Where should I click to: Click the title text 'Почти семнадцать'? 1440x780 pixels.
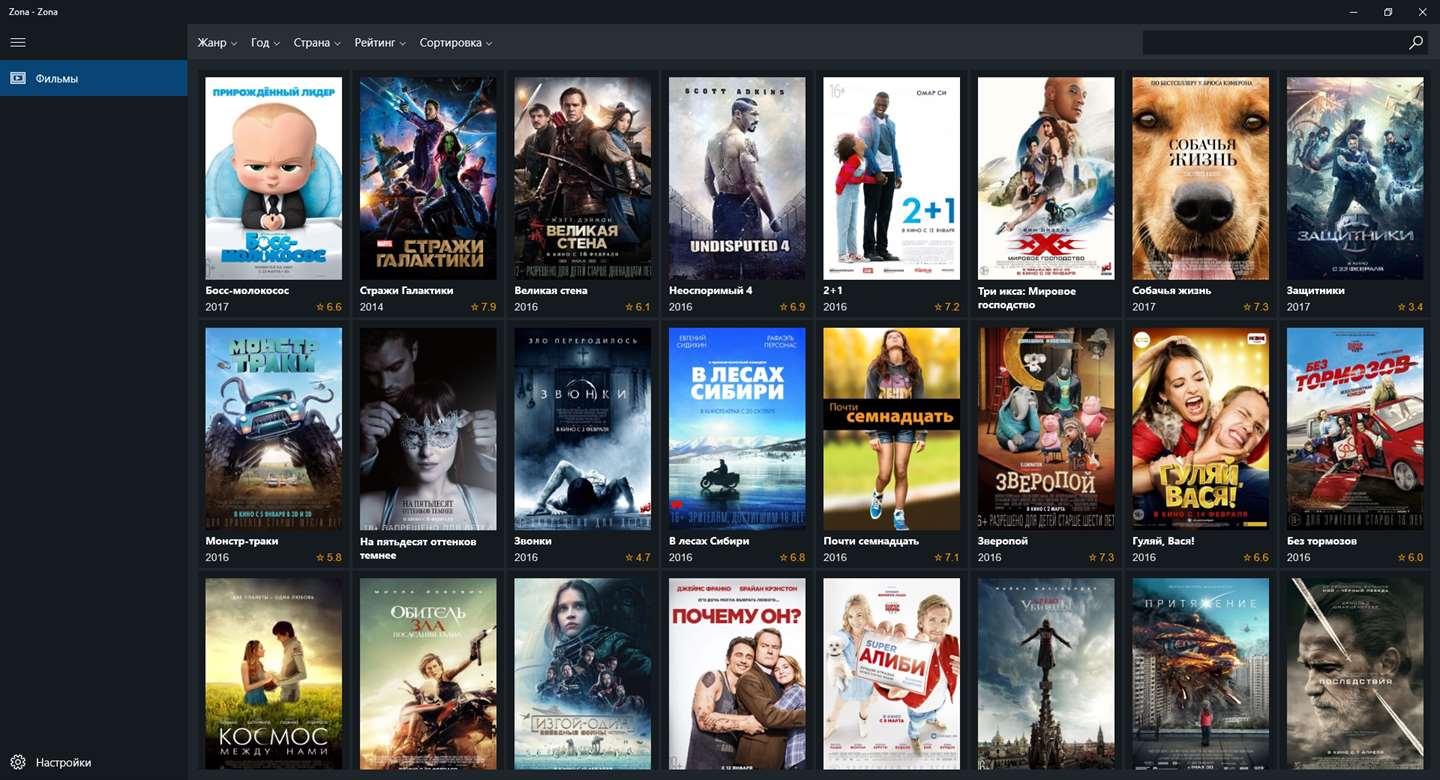point(871,541)
